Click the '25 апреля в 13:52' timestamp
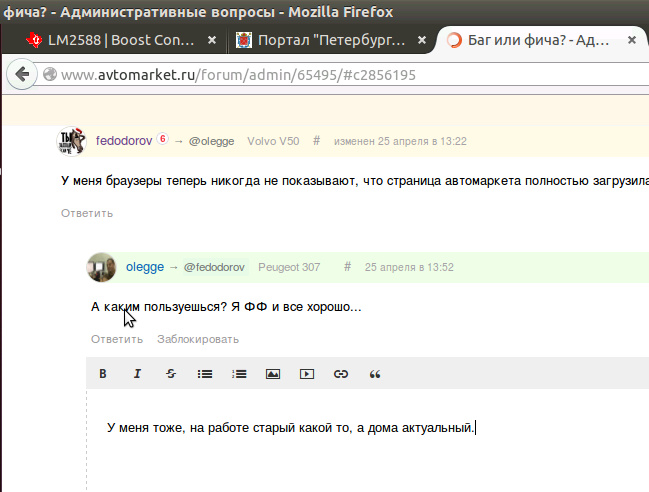The height and width of the screenshot is (492, 649). [409, 267]
